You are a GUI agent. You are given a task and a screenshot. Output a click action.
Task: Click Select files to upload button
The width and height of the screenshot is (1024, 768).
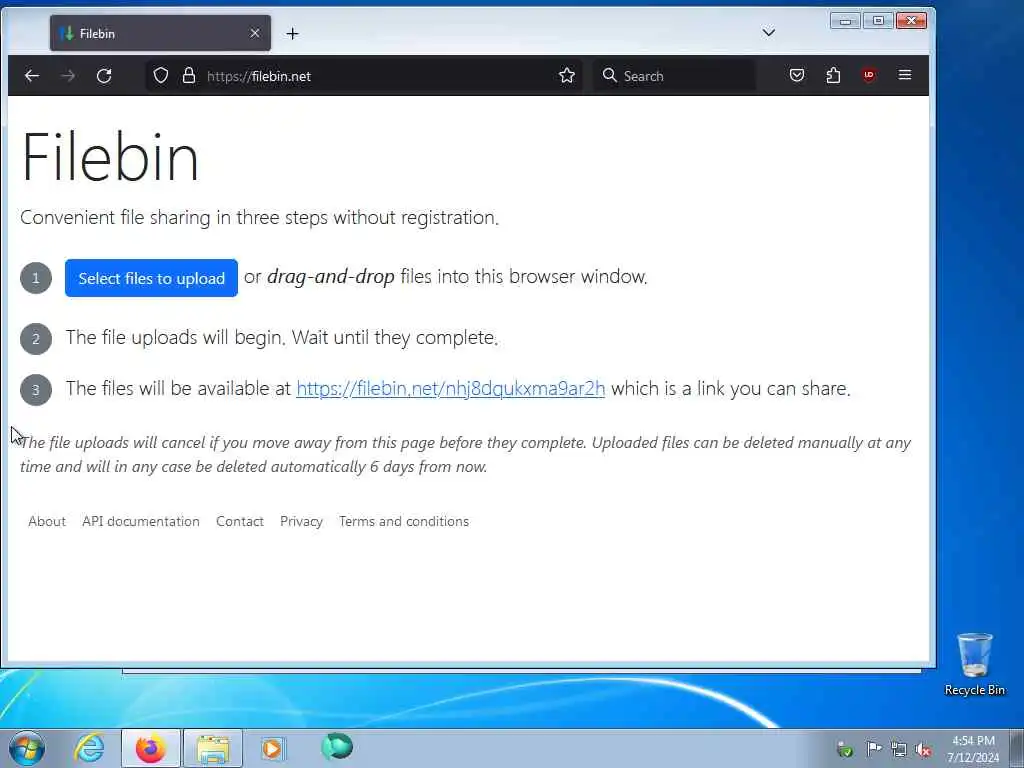tap(152, 278)
